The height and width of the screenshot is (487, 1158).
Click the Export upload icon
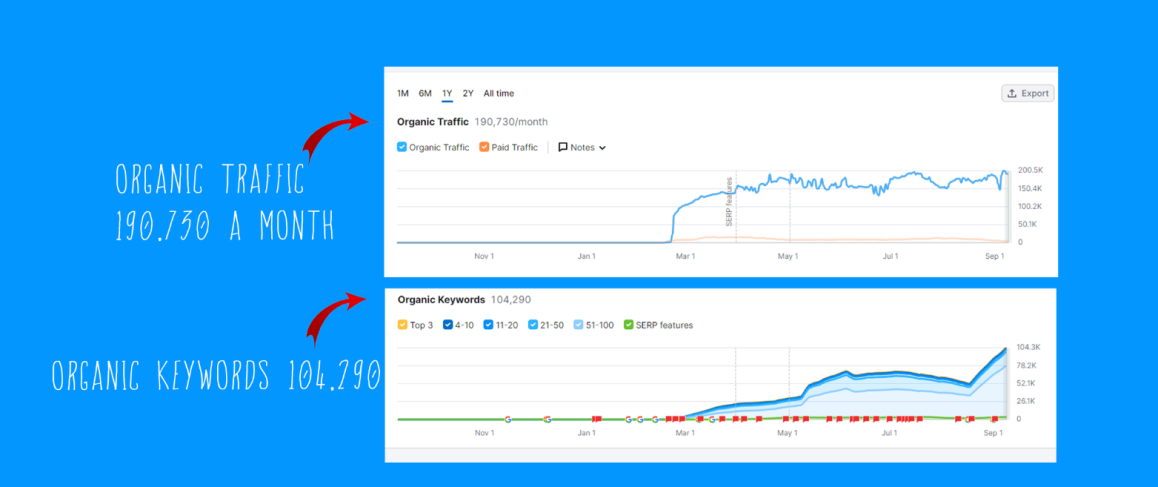click(1012, 94)
